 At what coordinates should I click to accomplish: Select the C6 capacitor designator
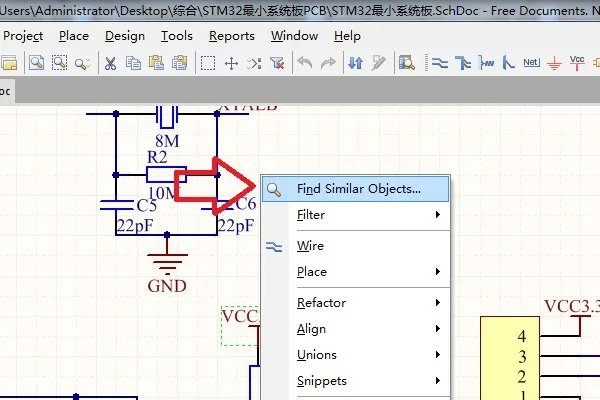tap(246, 204)
